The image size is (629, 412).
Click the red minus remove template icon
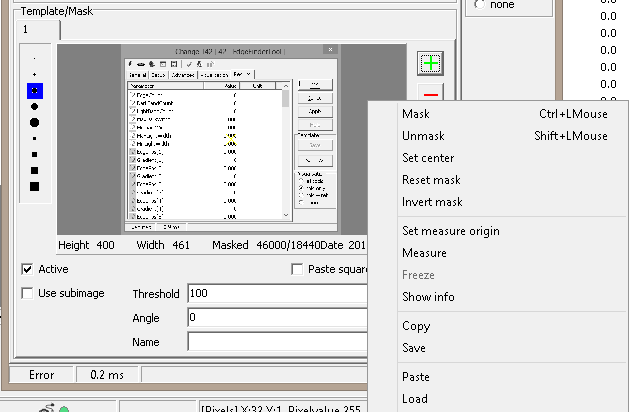[x=431, y=91]
